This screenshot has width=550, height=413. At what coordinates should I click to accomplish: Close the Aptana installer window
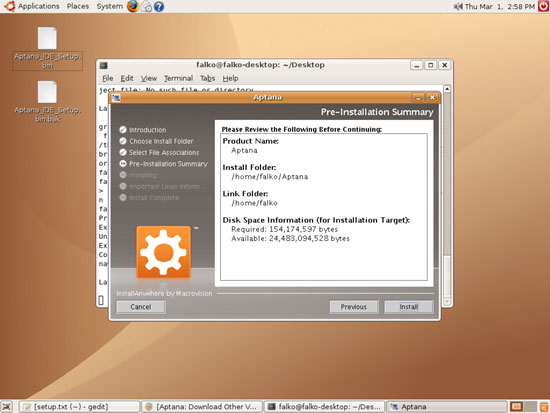432,98
